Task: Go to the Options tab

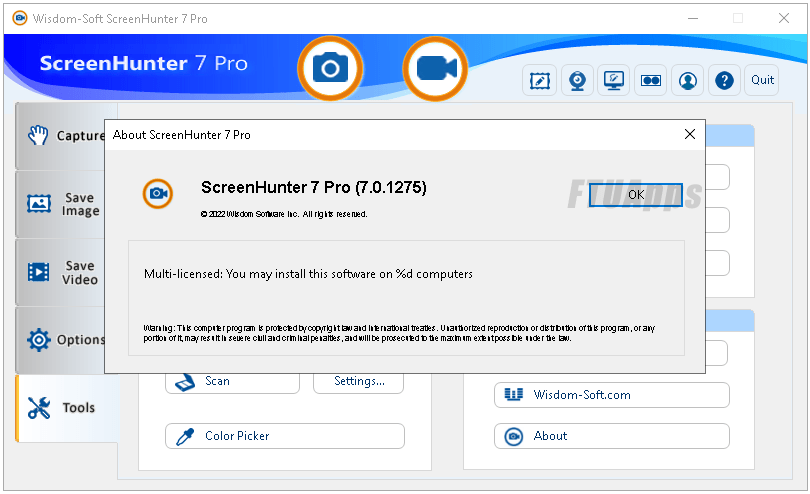Action: point(61,340)
